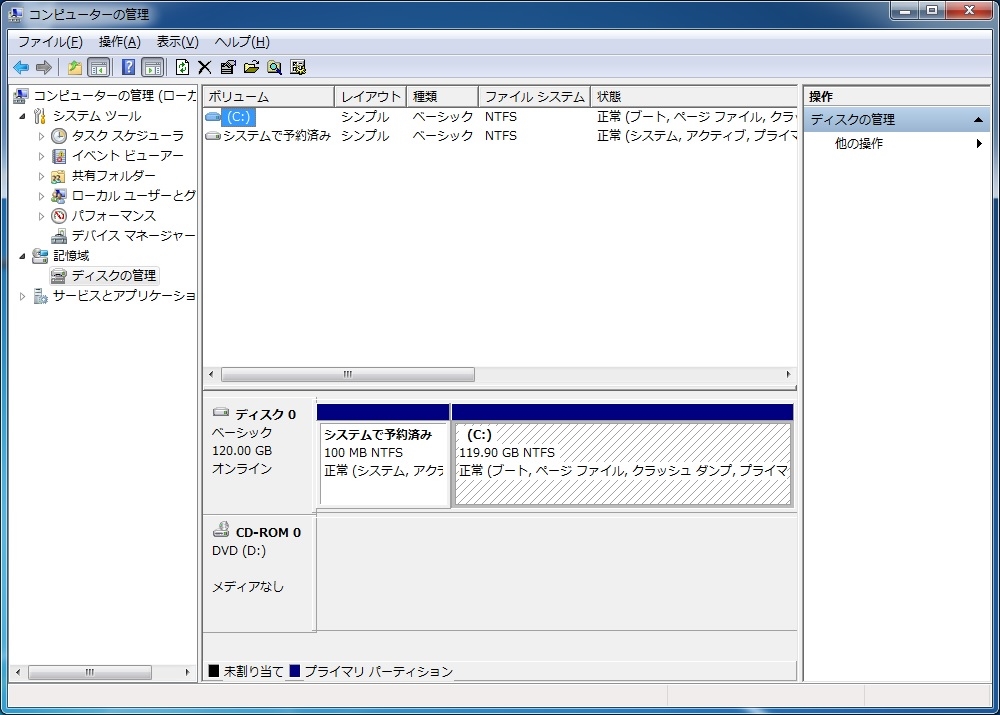Click the システム ツール tools icon
1000x715 pixels.
coord(40,116)
